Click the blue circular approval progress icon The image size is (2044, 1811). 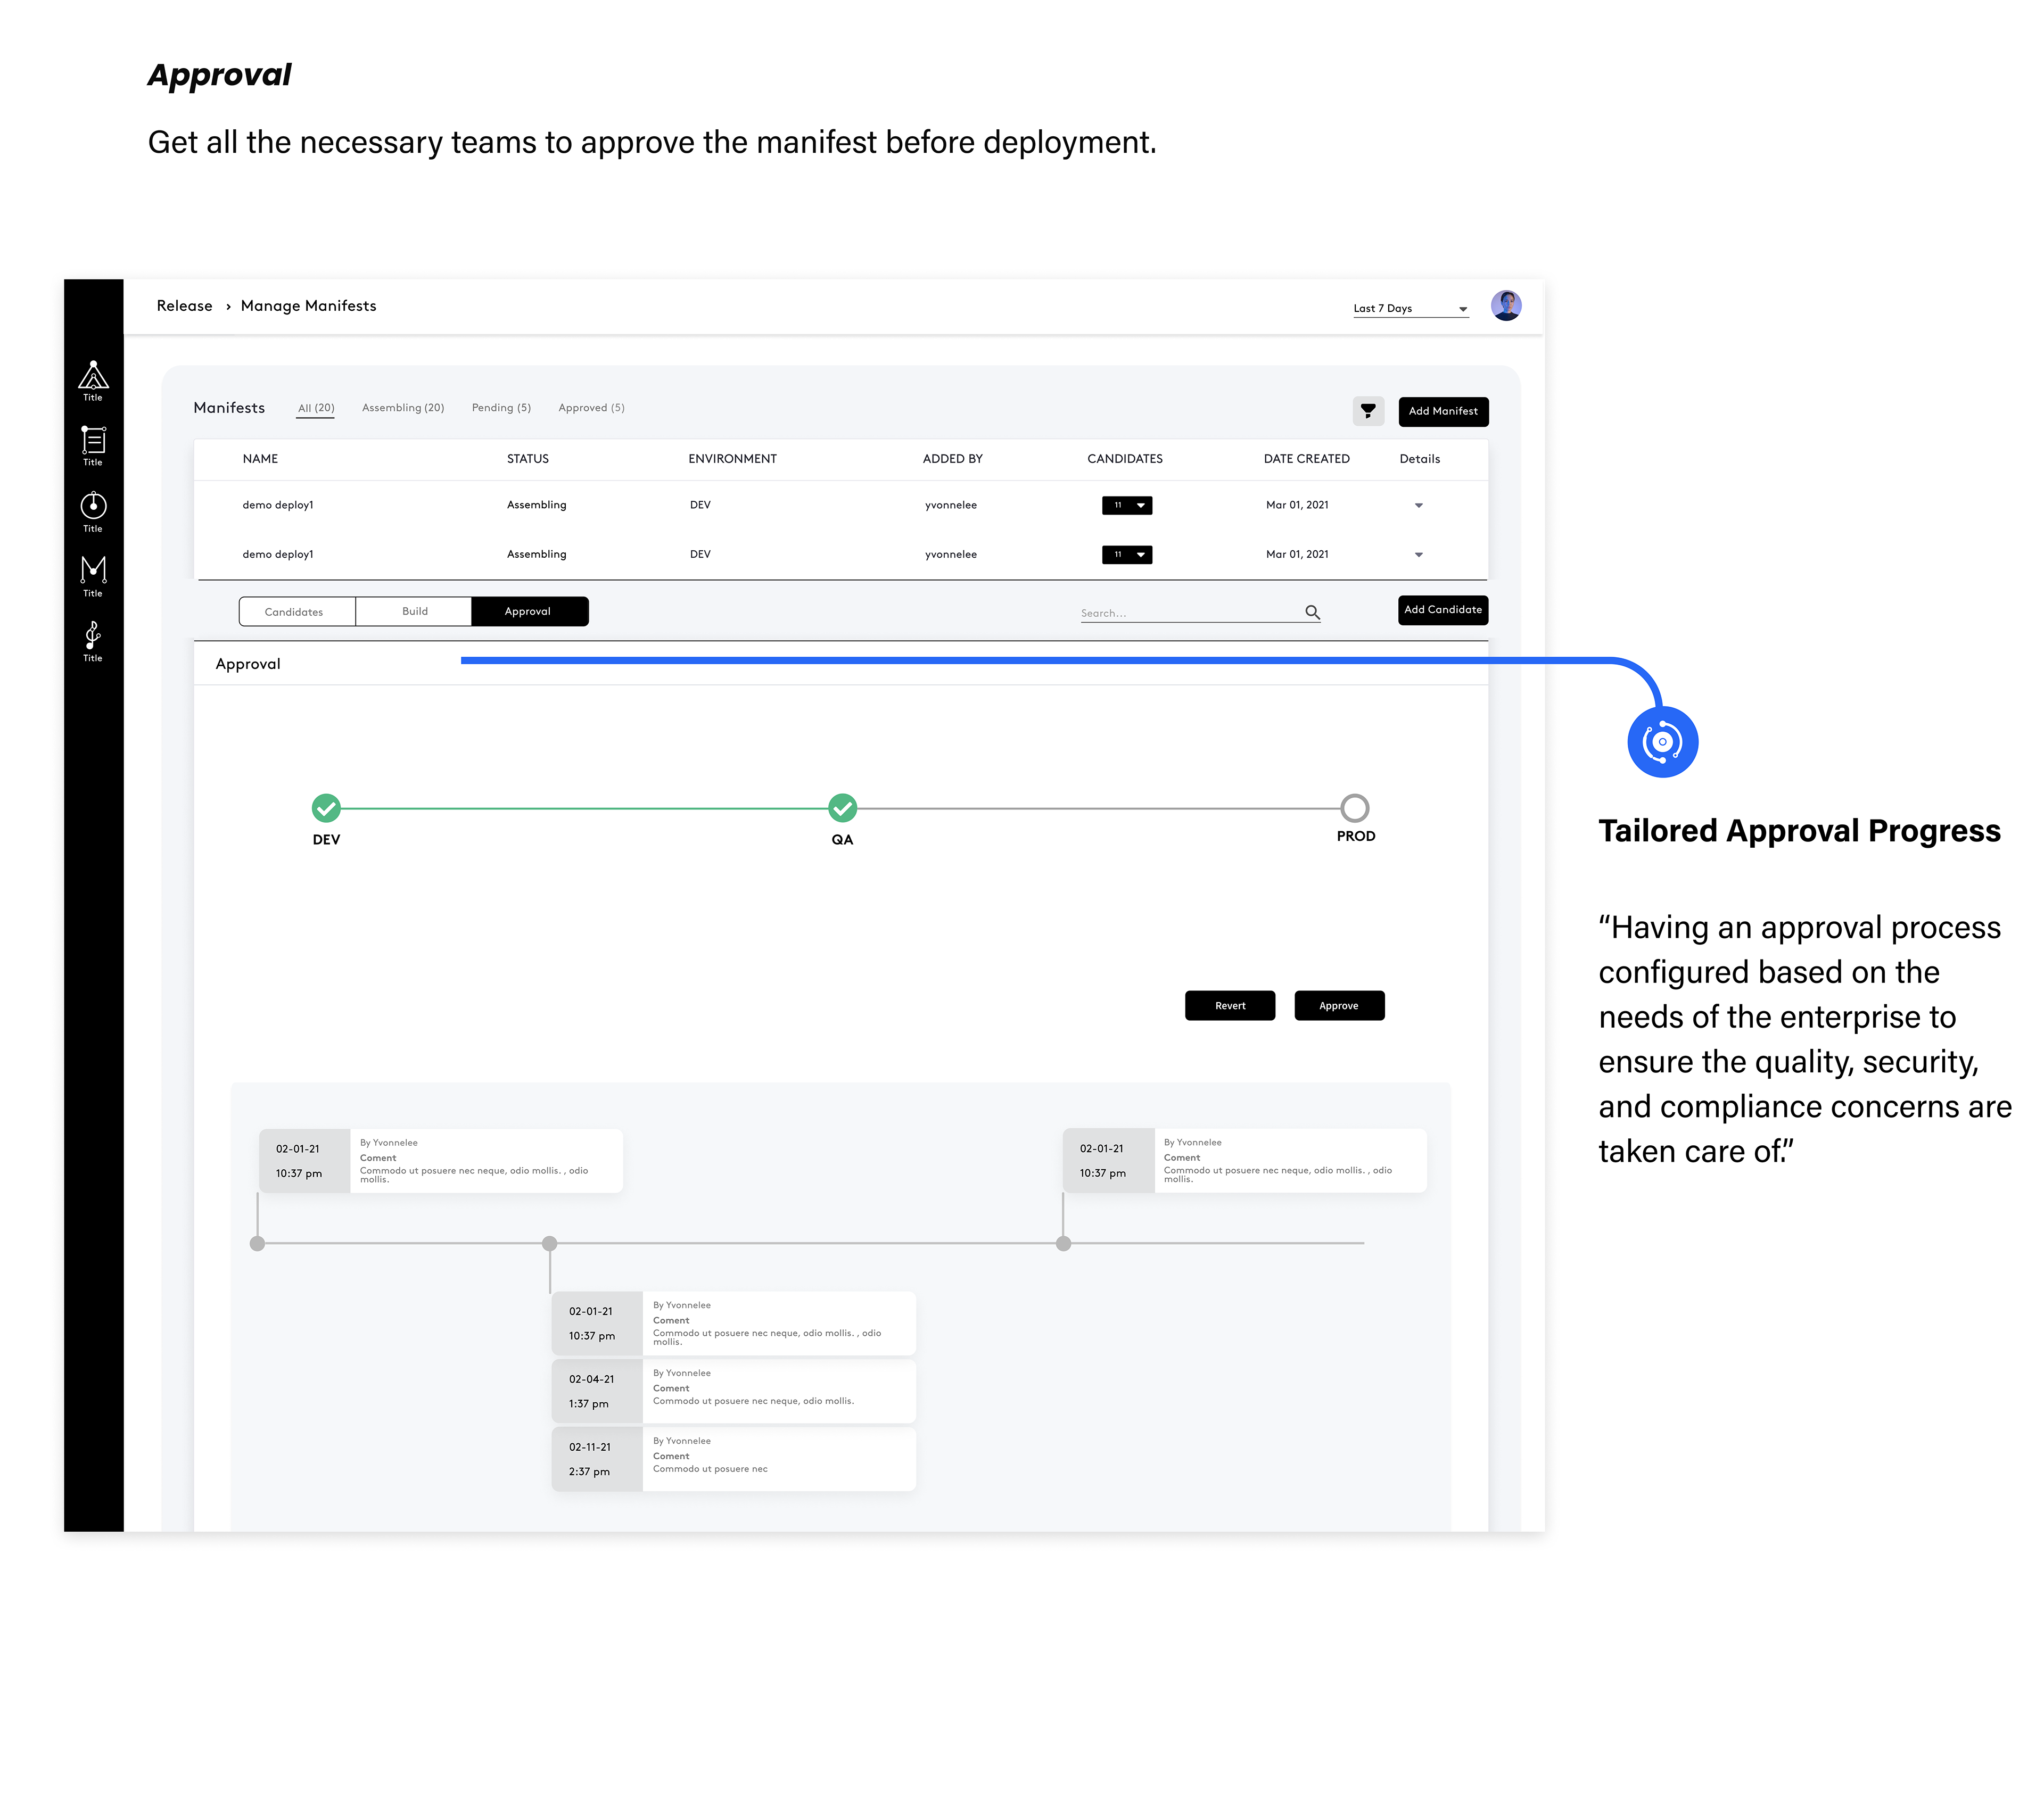click(x=1662, y=742)
